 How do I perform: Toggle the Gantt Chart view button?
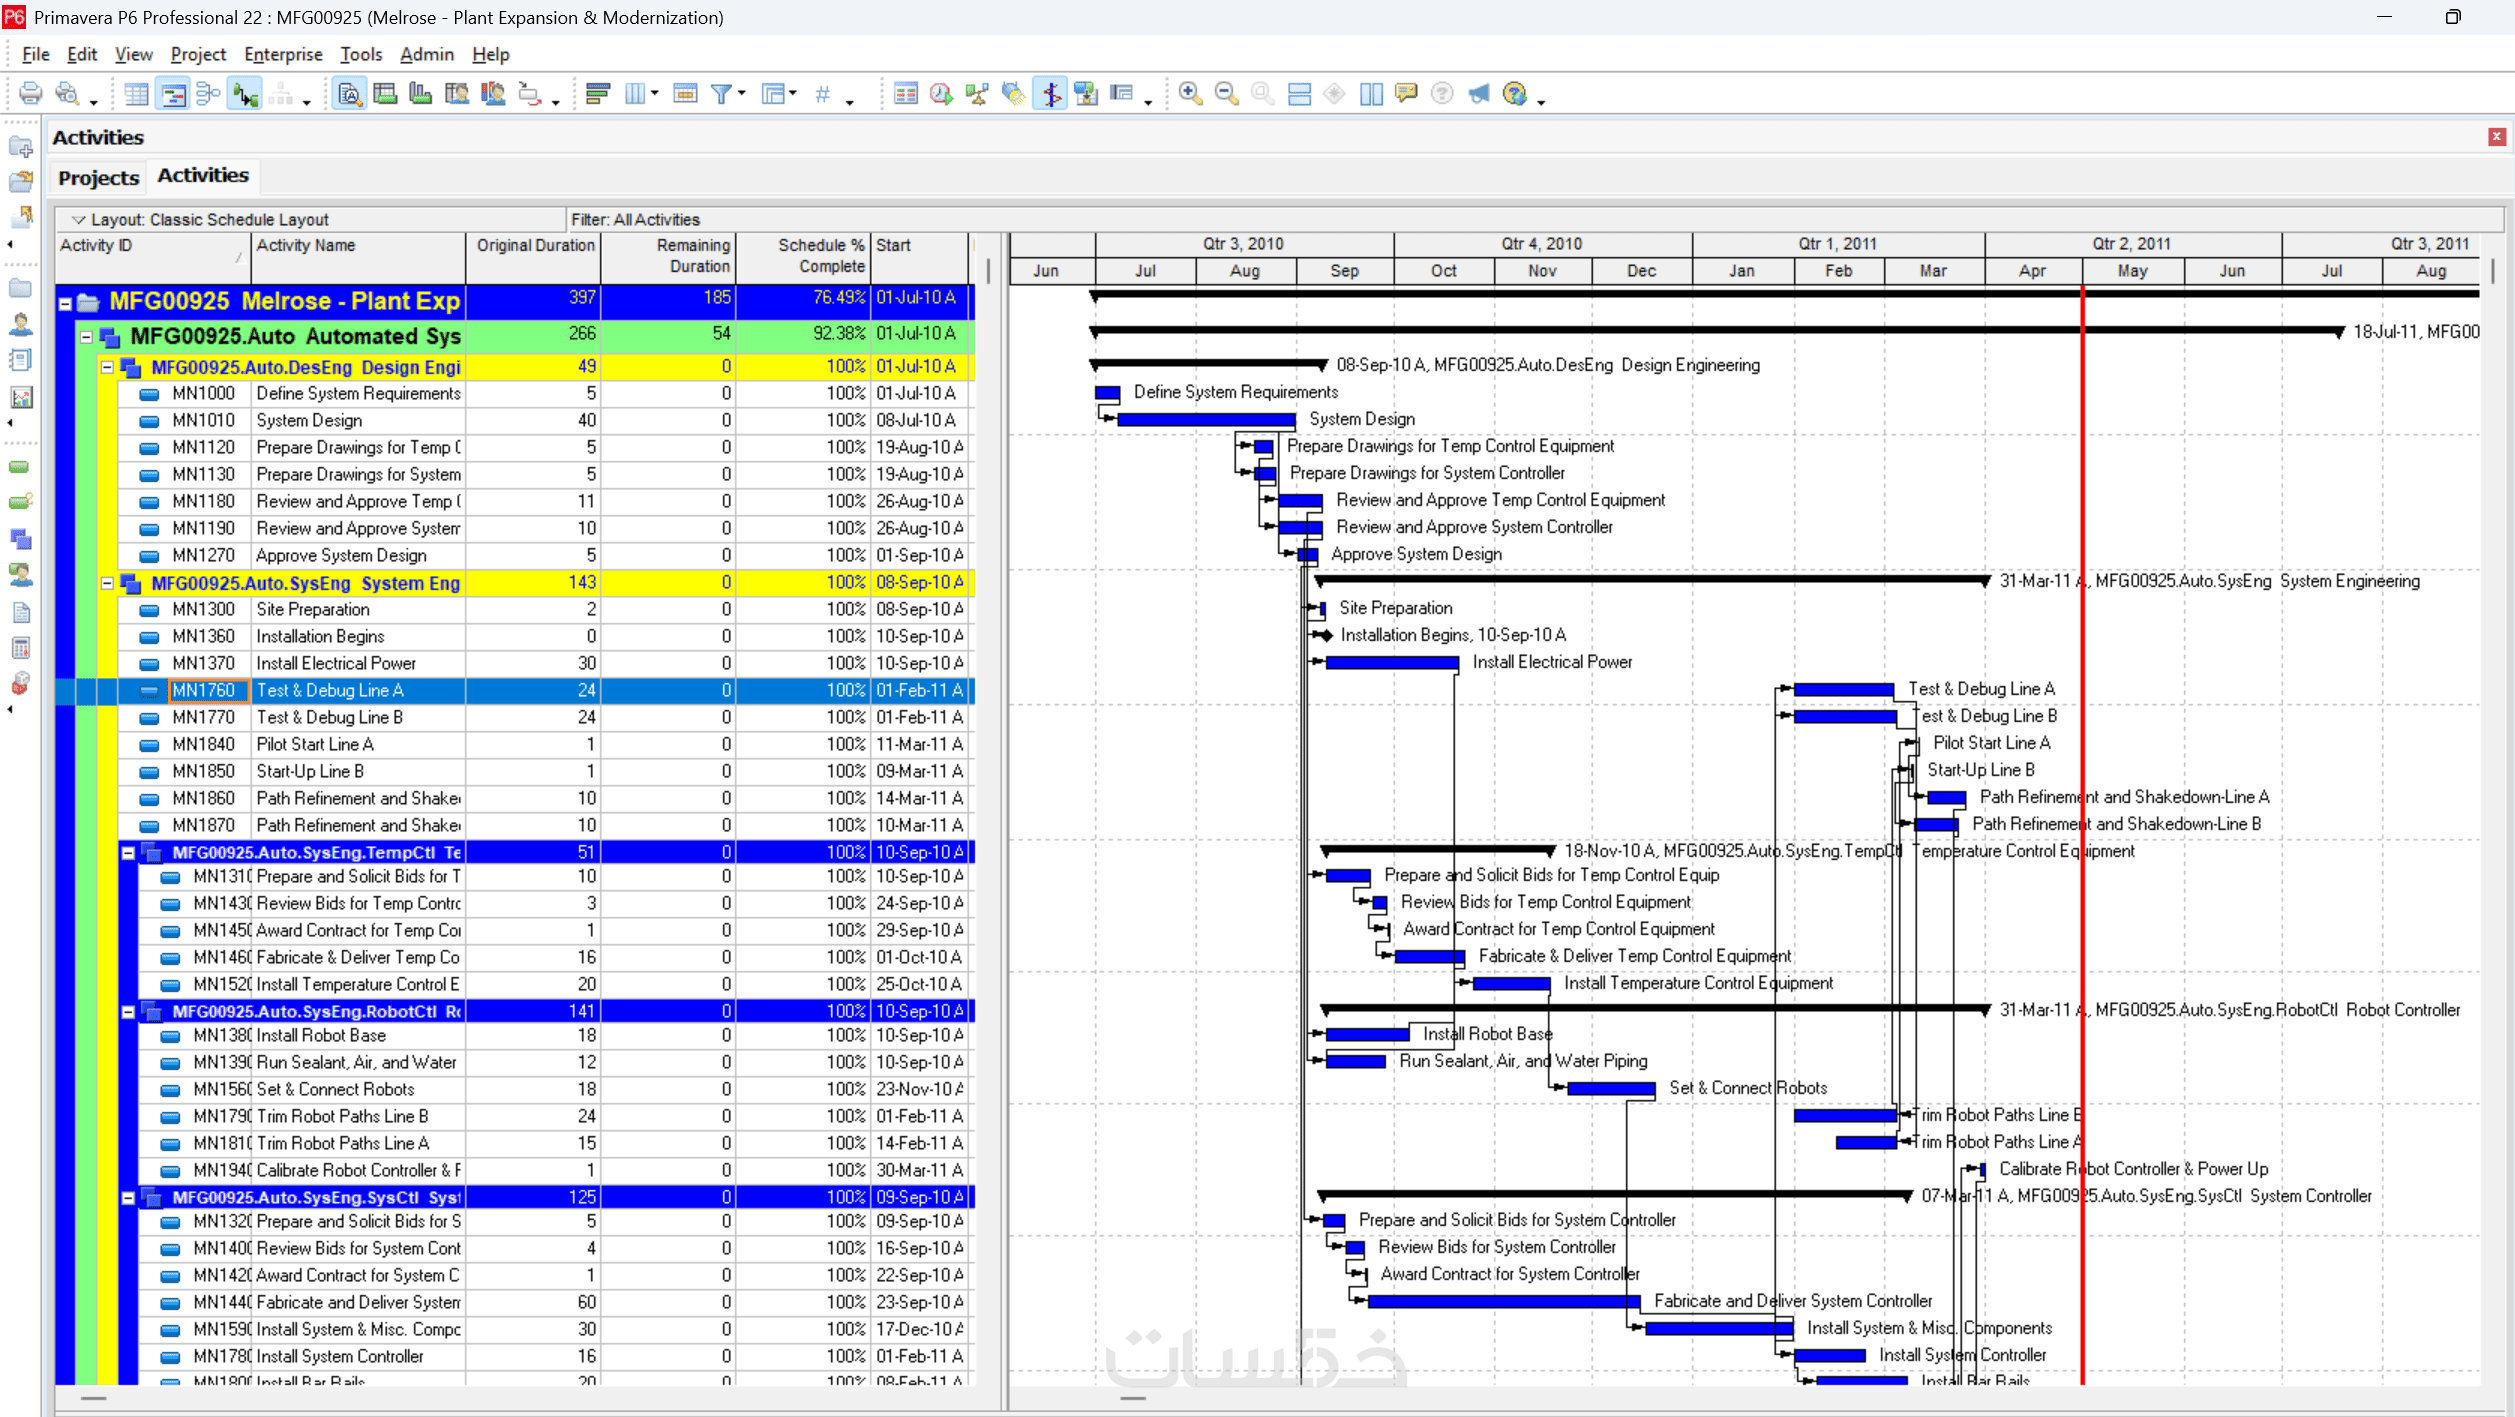(172, 94)
